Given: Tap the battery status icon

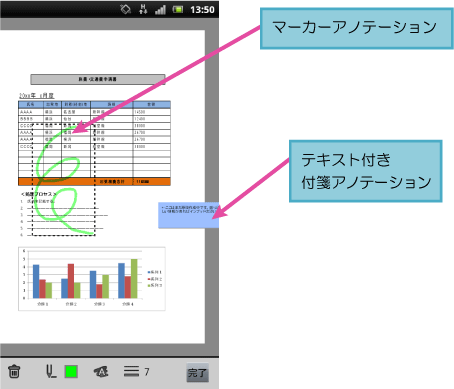Looking at the screenshot, I should pyautogui.click(x=178, y=9).
